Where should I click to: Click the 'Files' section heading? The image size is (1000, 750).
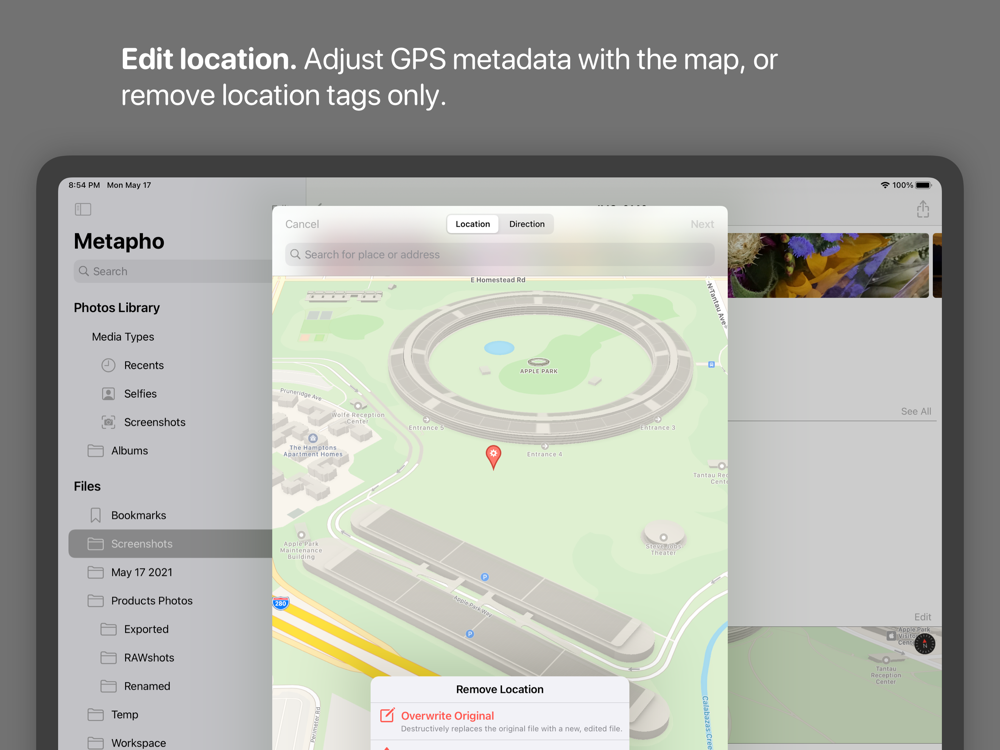tap(87, 487)
